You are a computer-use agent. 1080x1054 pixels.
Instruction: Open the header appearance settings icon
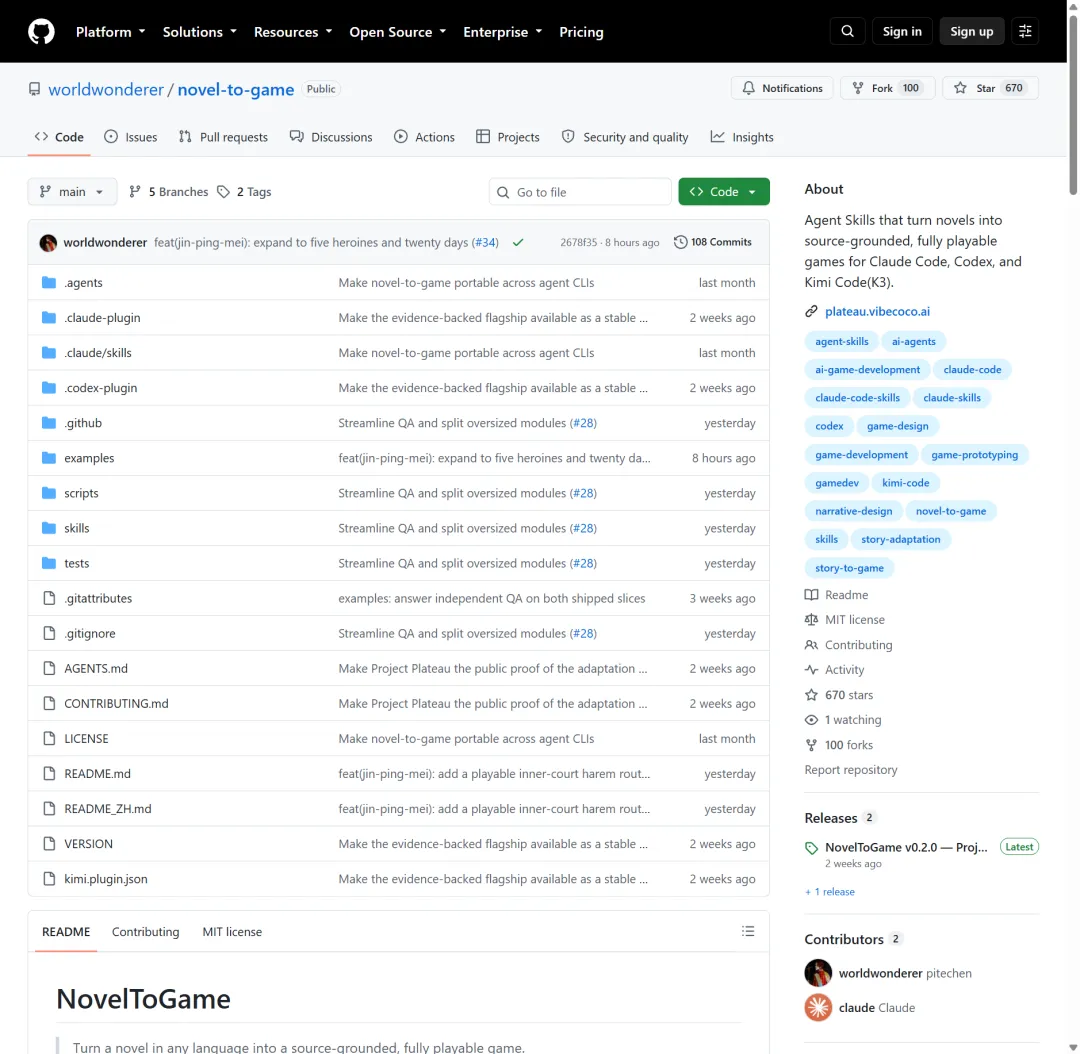[1025, 31]
